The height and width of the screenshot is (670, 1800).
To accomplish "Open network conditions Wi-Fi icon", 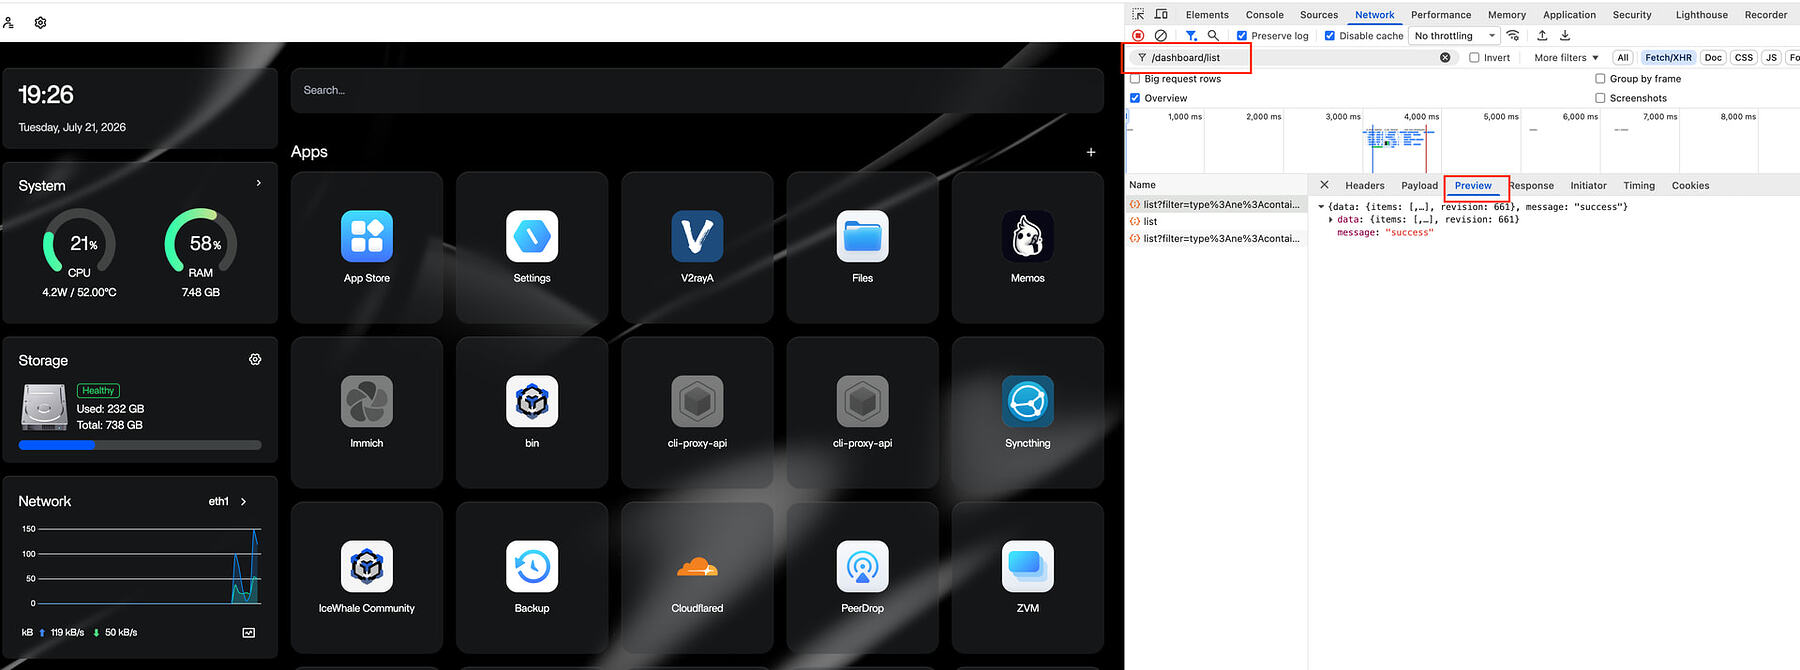I will [1513, 35].
